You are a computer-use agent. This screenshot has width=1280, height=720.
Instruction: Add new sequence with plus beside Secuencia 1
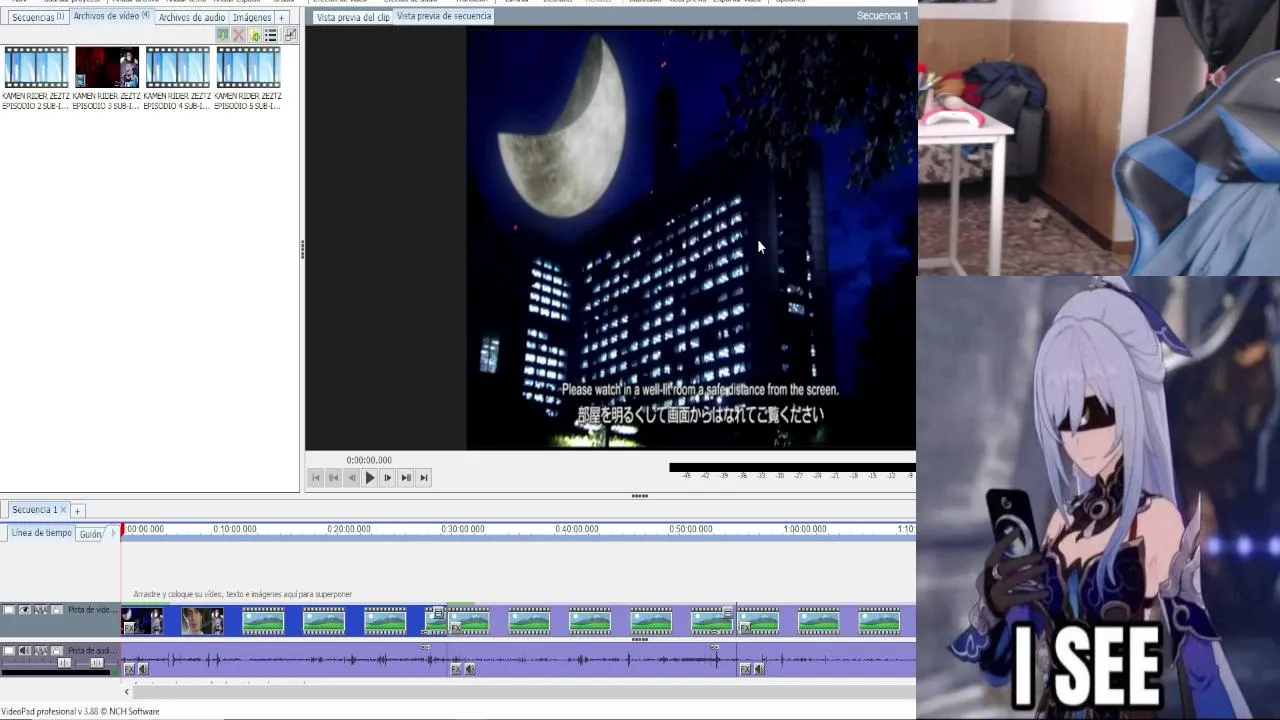click(77, 511)
